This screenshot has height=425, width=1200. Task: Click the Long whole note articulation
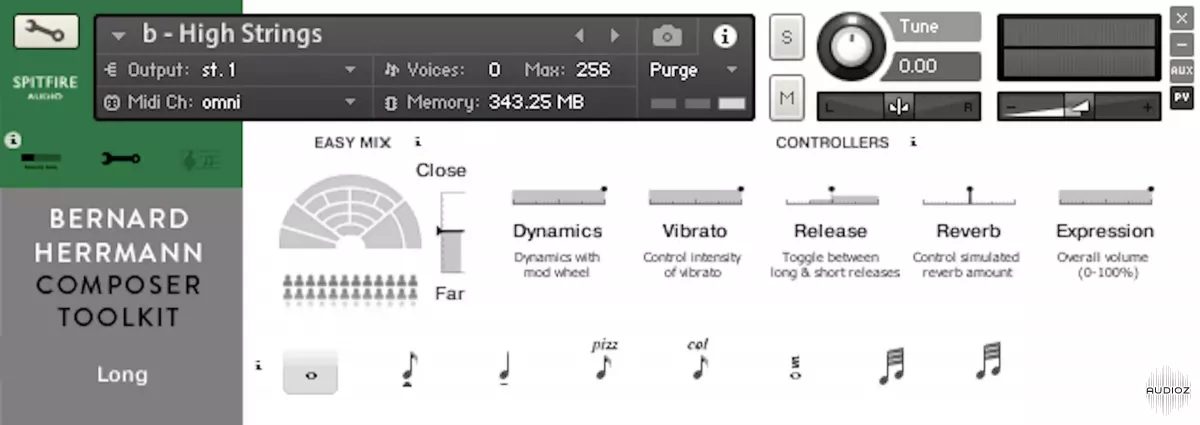(x=310, y=373)
